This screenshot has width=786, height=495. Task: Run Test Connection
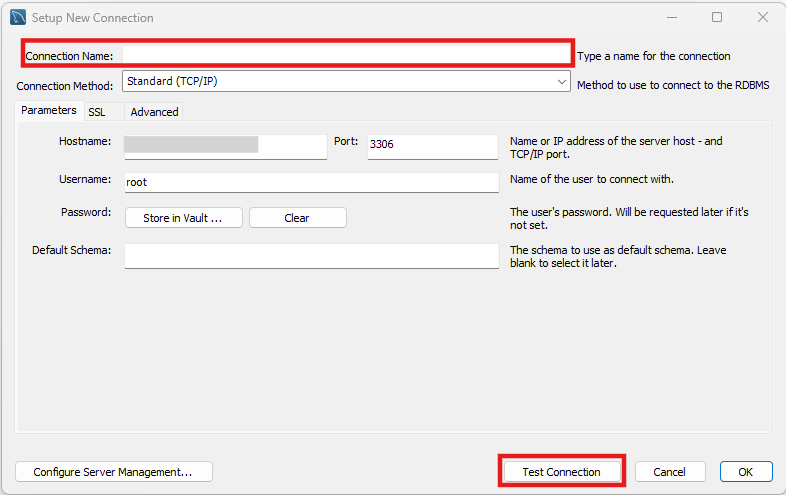click(561, 472)
